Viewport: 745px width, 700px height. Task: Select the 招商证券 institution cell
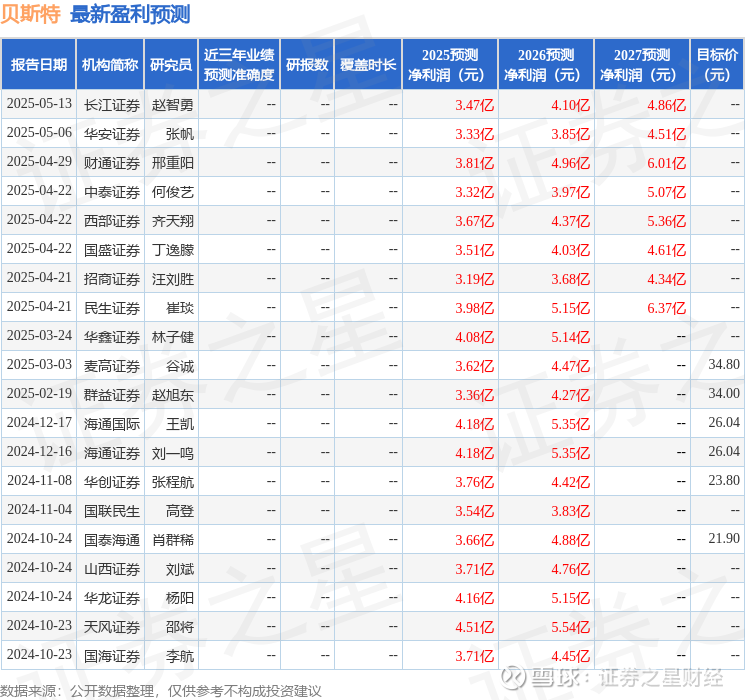[x=112, y=279]
